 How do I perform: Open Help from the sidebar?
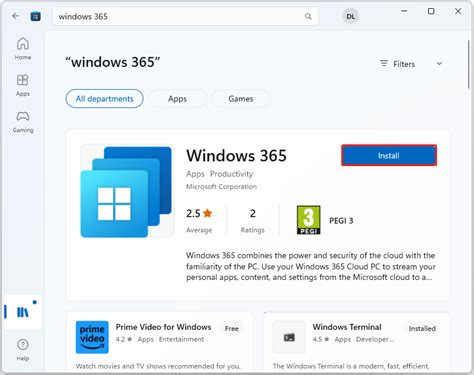[23, 349]
